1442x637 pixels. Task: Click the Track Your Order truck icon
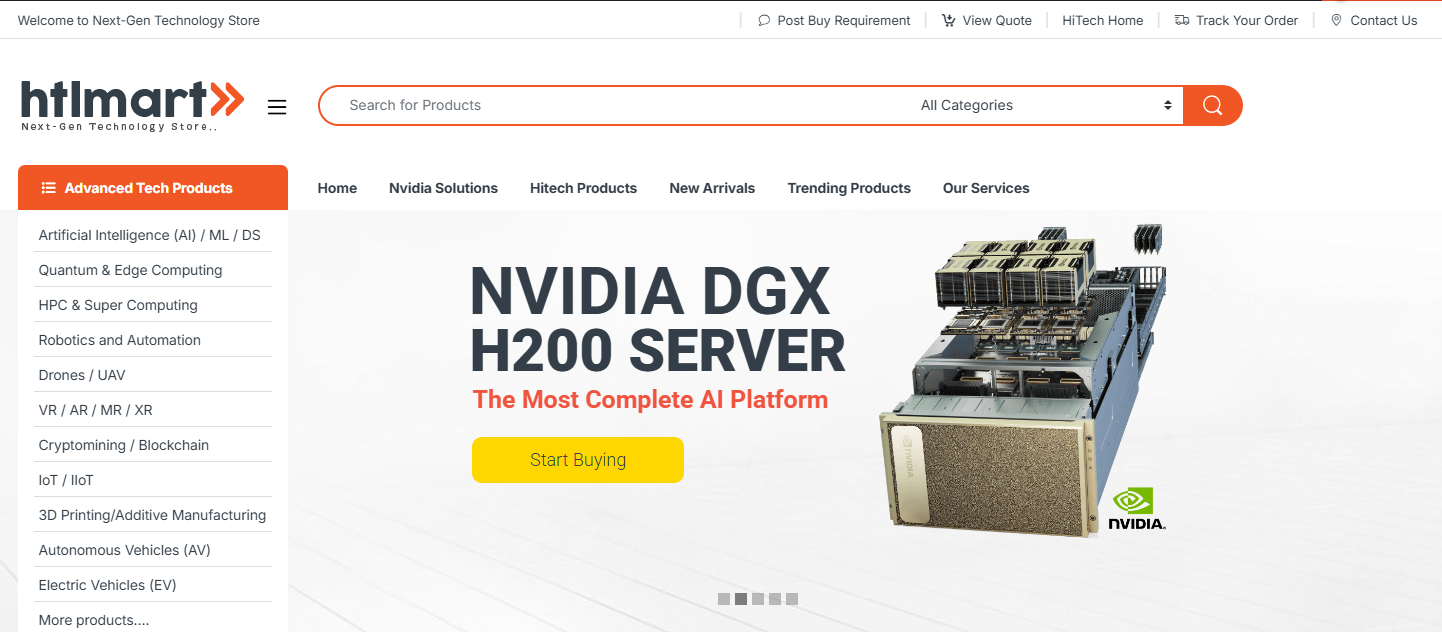tap(1182, 20)
